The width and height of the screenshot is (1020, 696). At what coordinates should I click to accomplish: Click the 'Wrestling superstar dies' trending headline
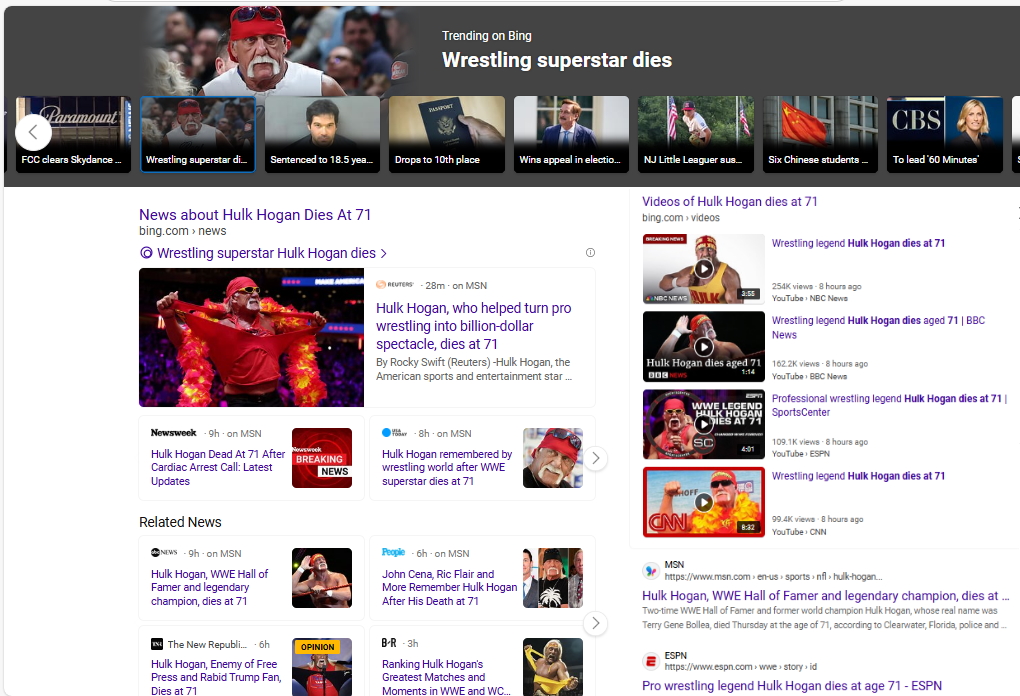(557, 60)
